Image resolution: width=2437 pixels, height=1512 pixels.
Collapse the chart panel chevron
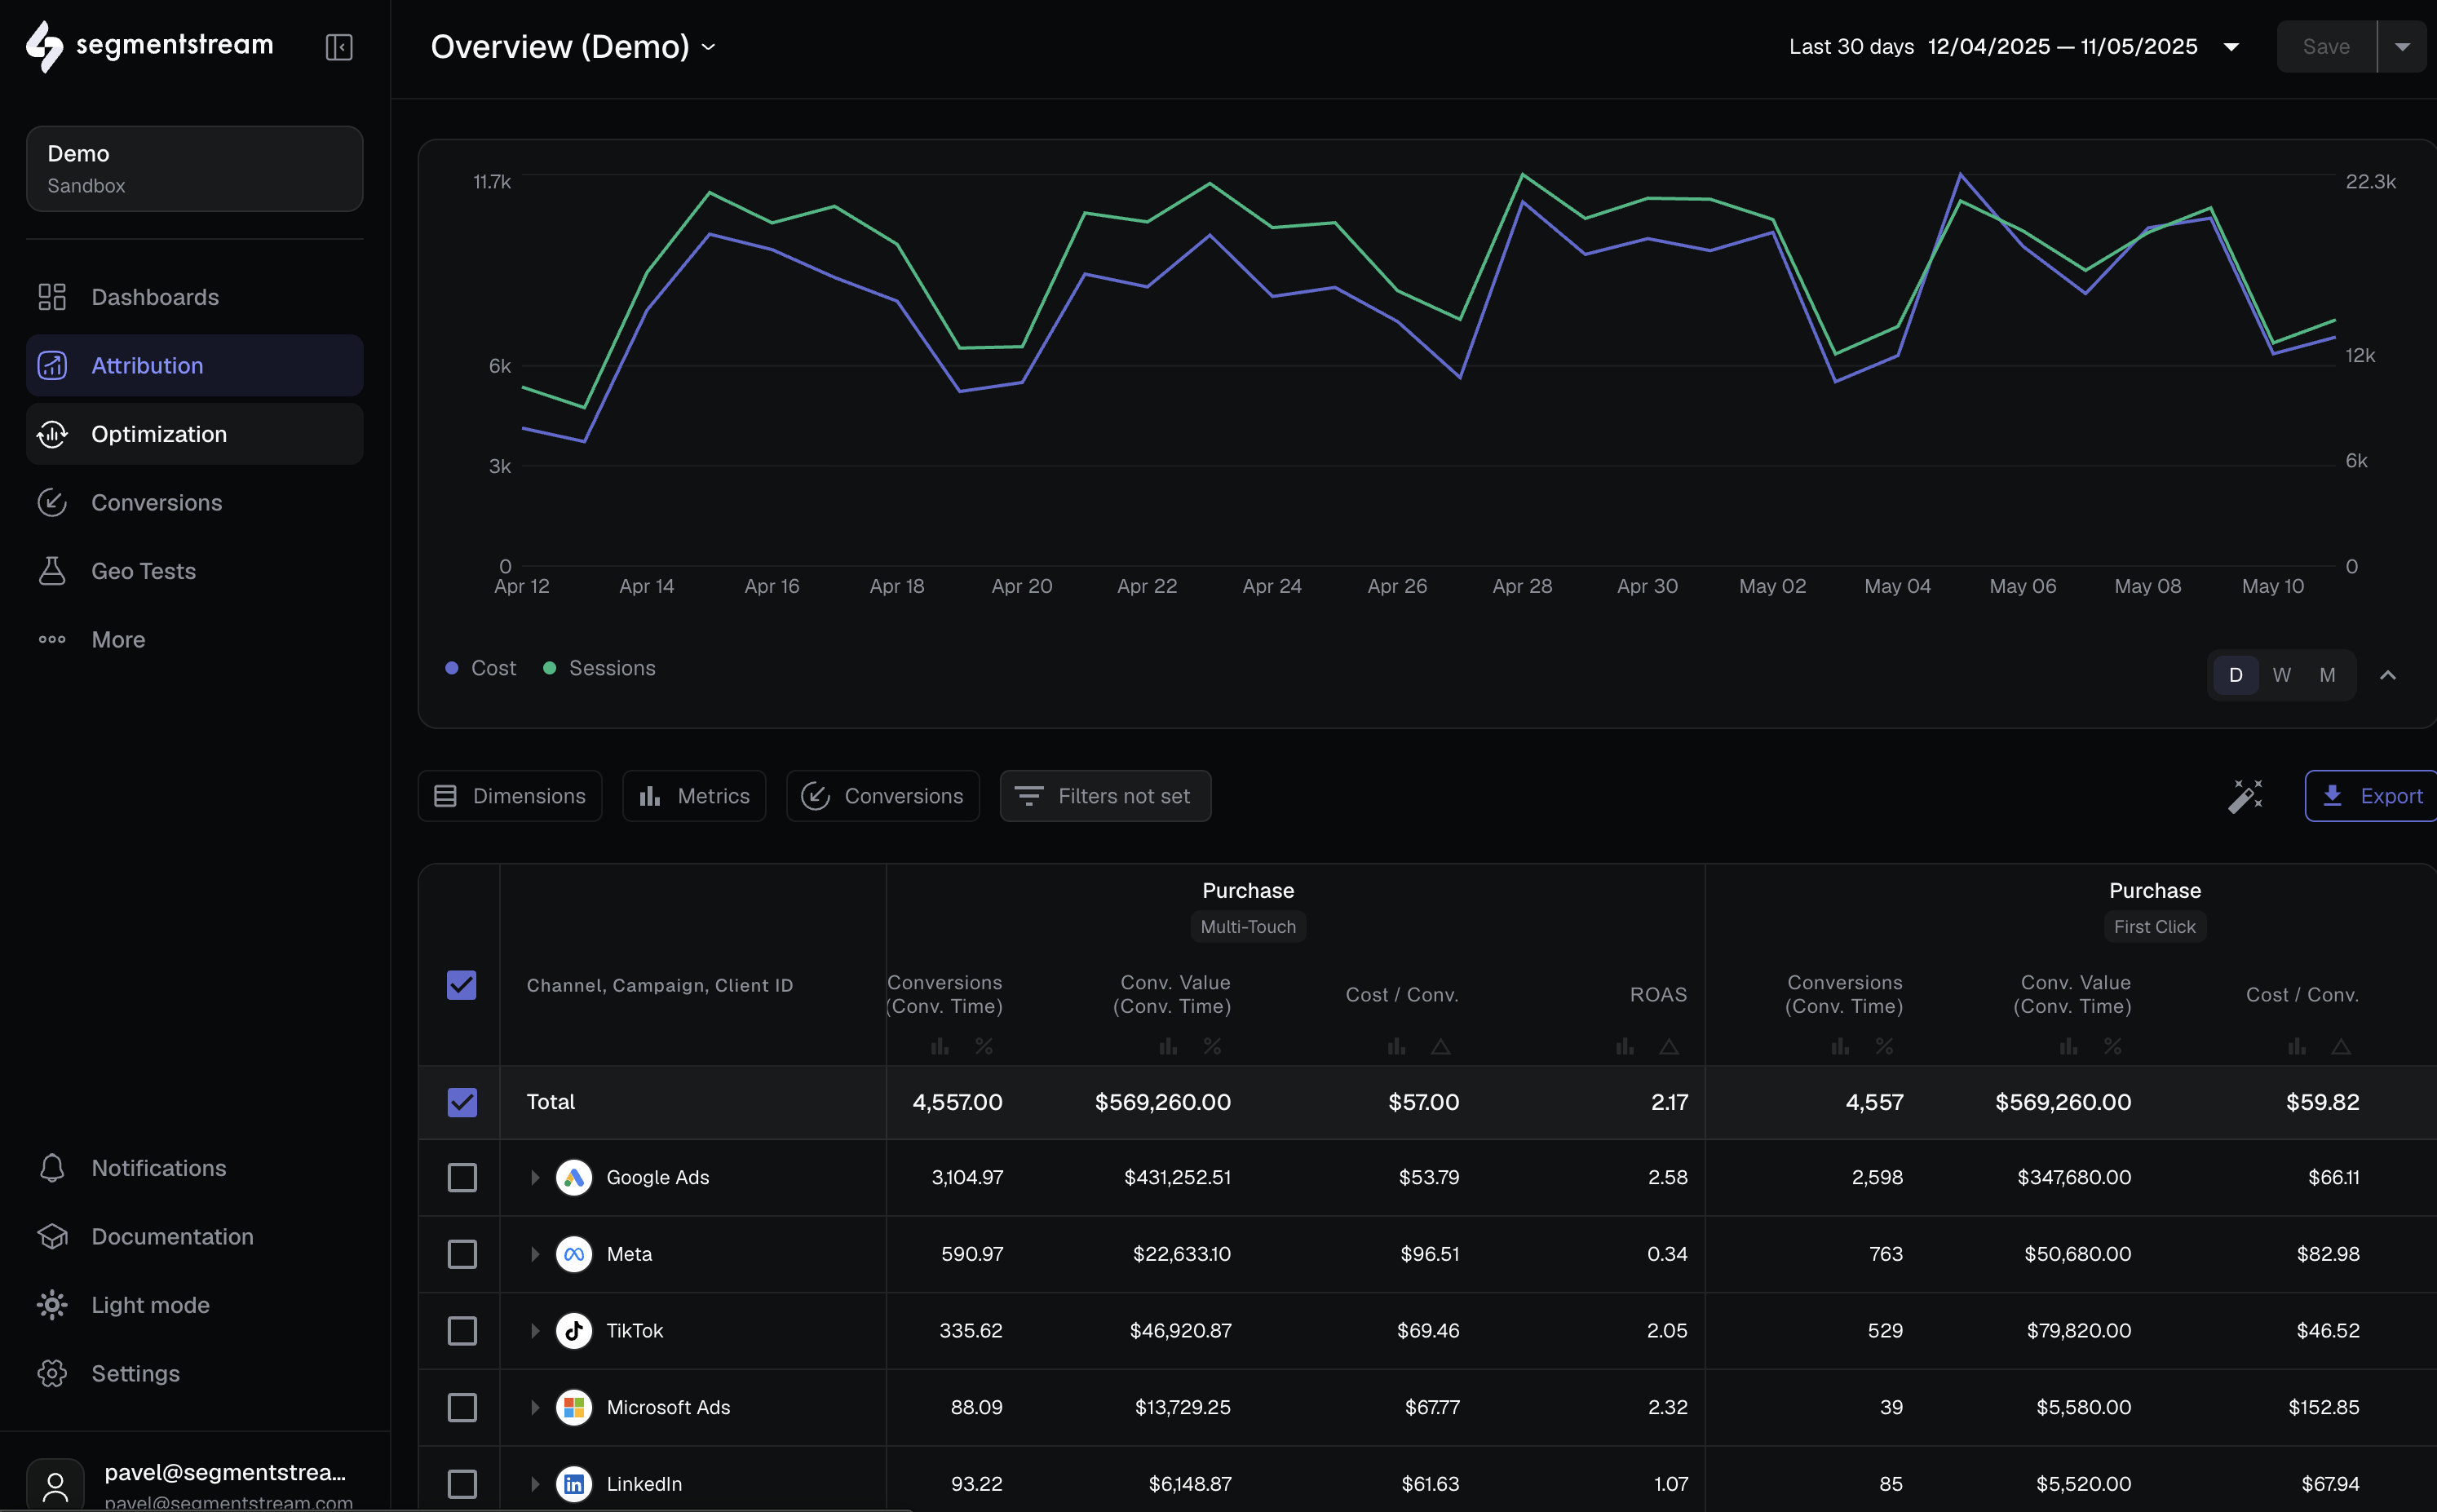pos(2388,675)
